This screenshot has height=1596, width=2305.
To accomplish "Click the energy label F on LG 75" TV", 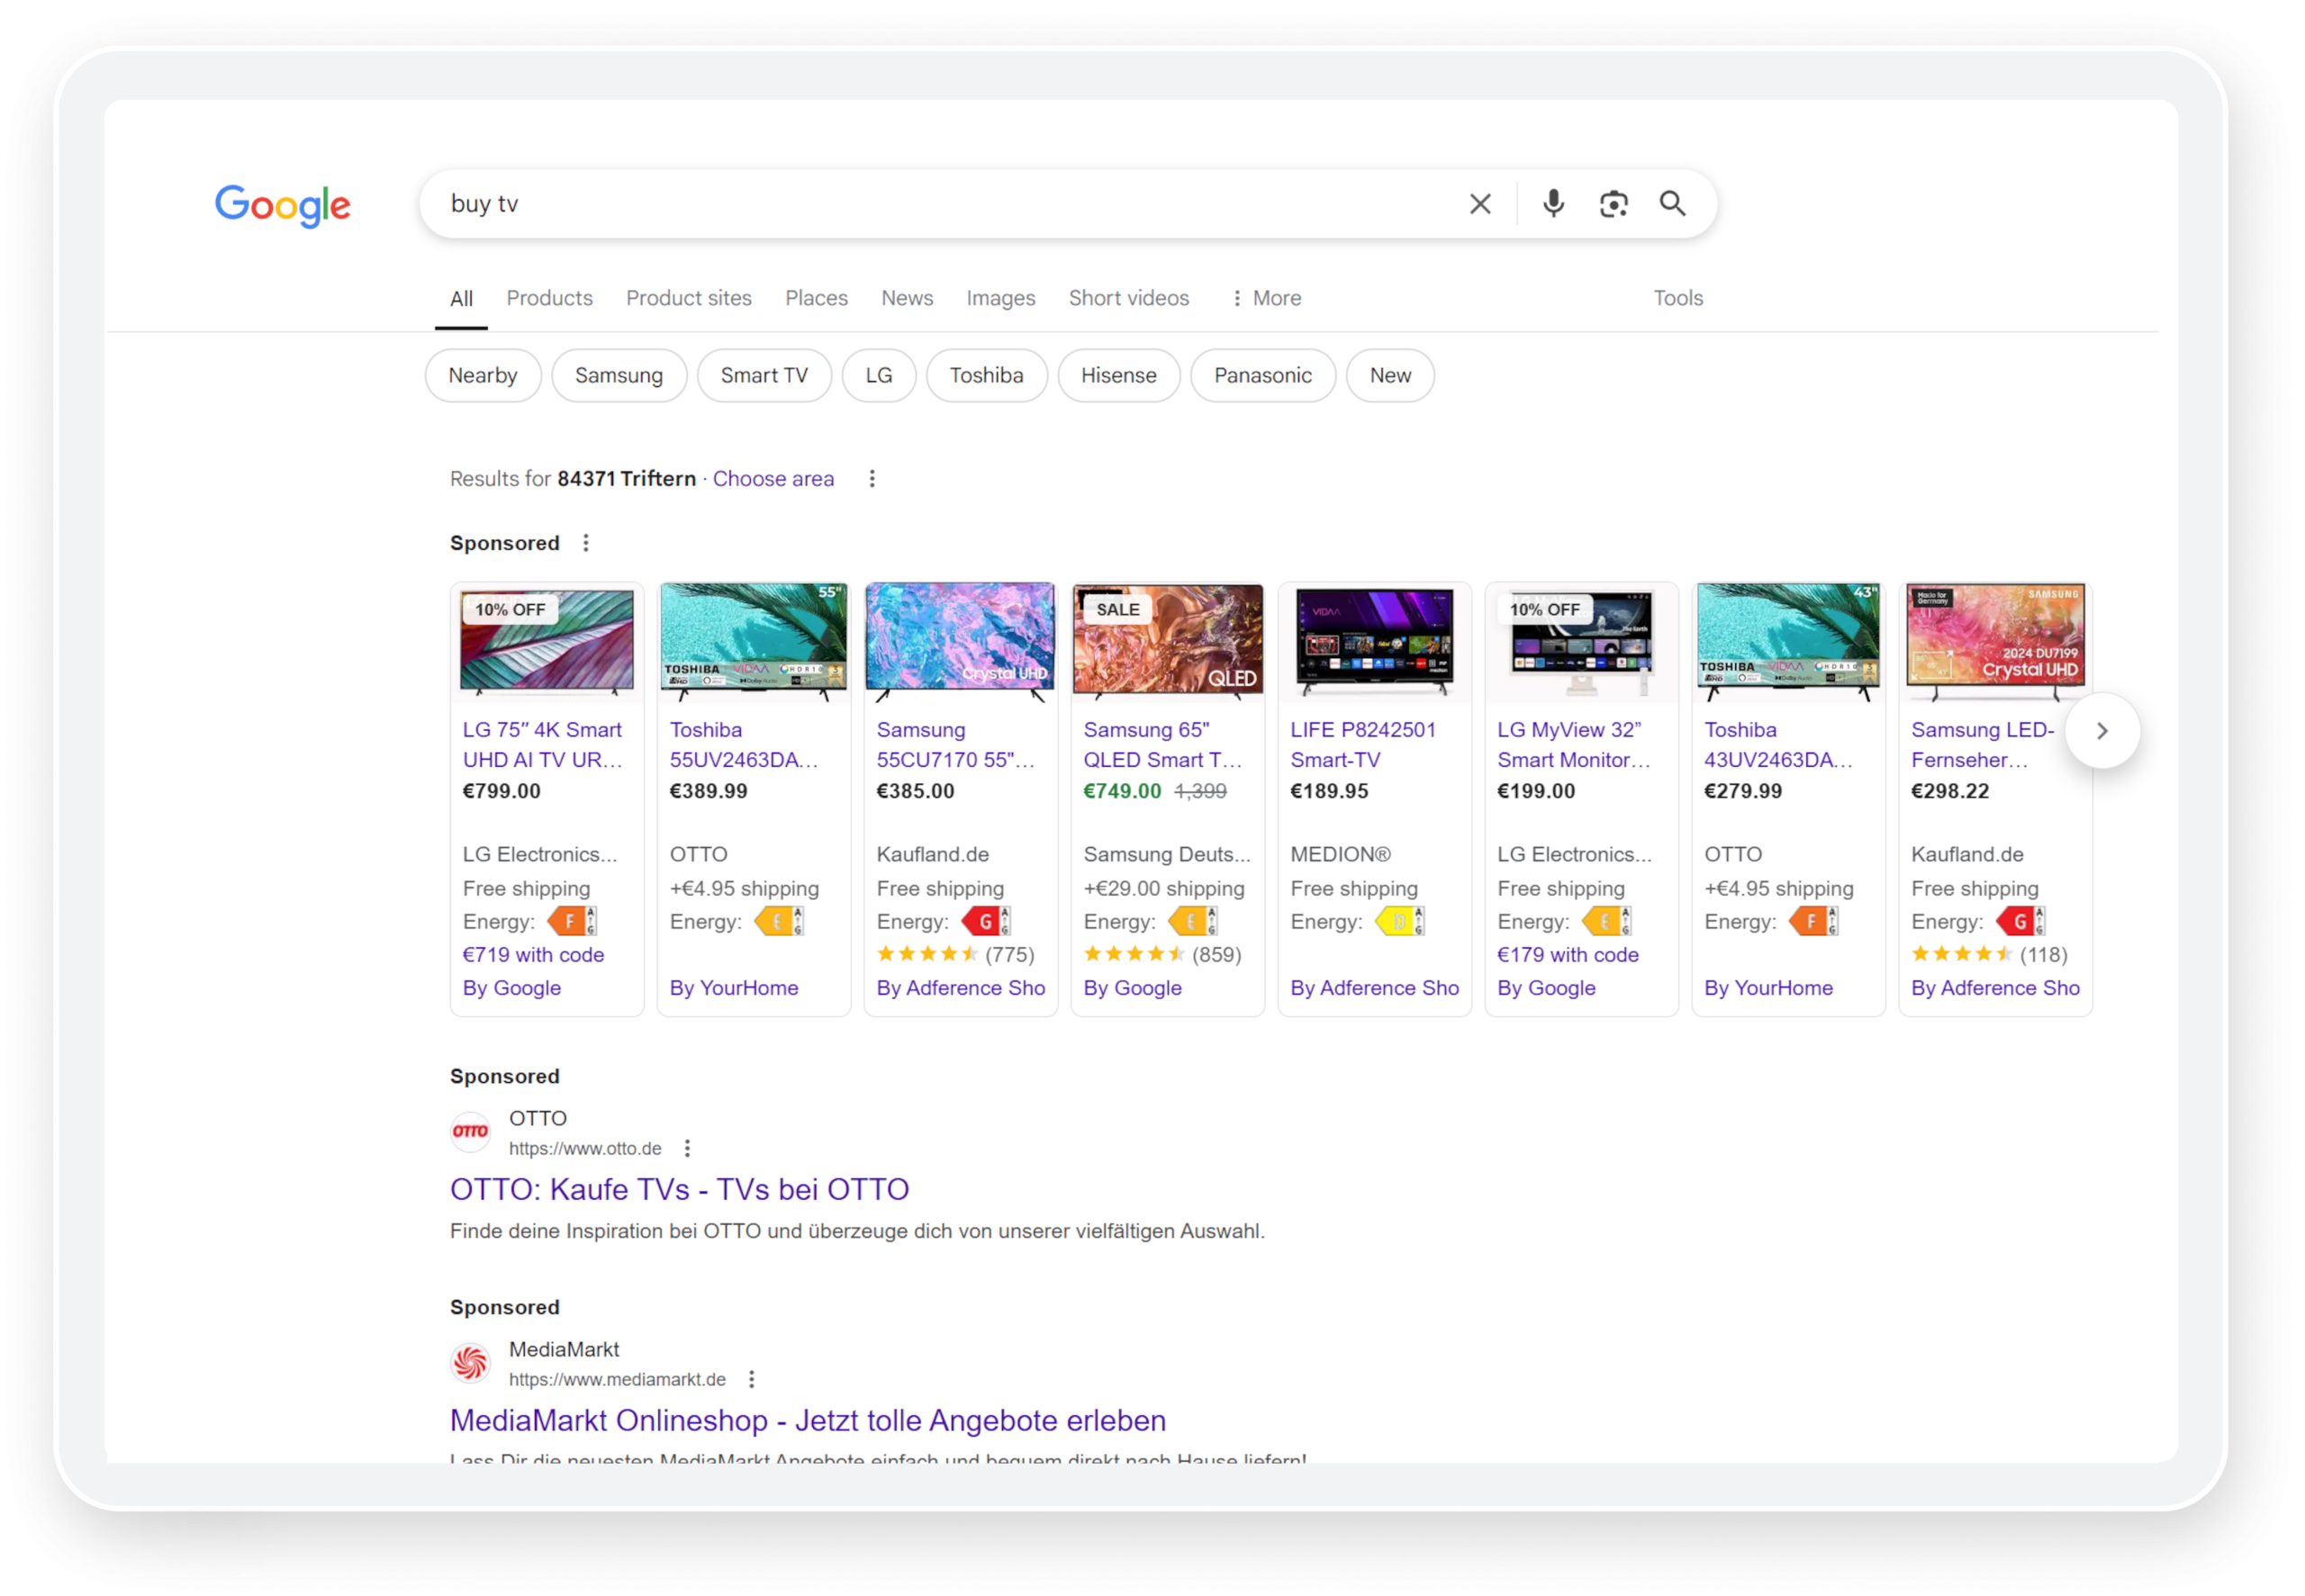I will pos(573,921).
